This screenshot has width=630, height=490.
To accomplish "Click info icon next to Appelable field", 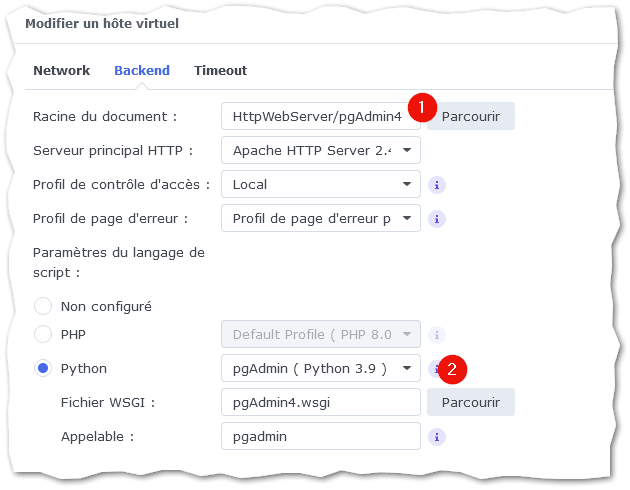I will 437,437.
